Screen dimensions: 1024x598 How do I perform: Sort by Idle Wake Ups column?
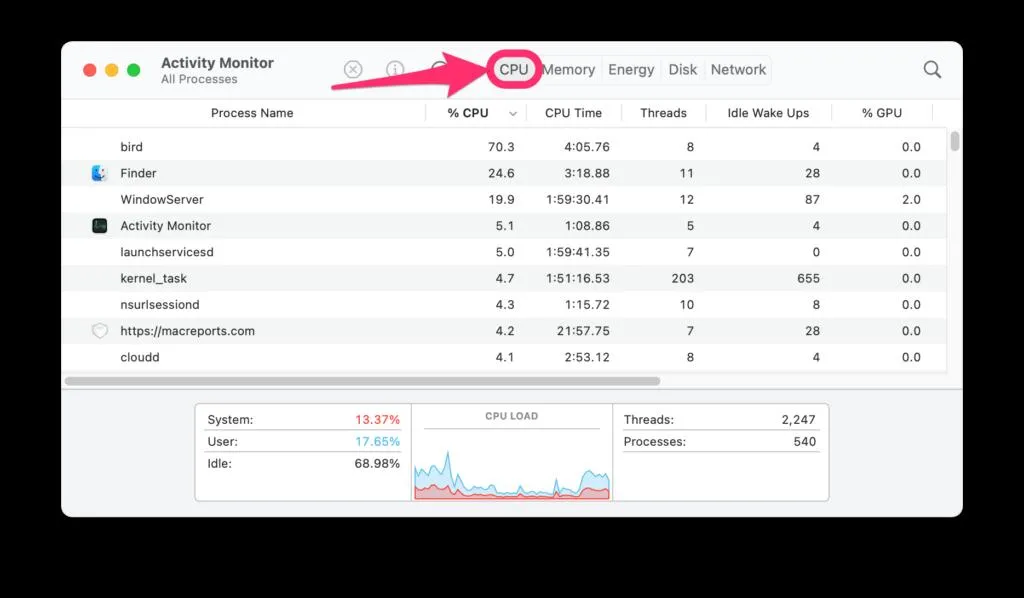(x=768, y=113)
